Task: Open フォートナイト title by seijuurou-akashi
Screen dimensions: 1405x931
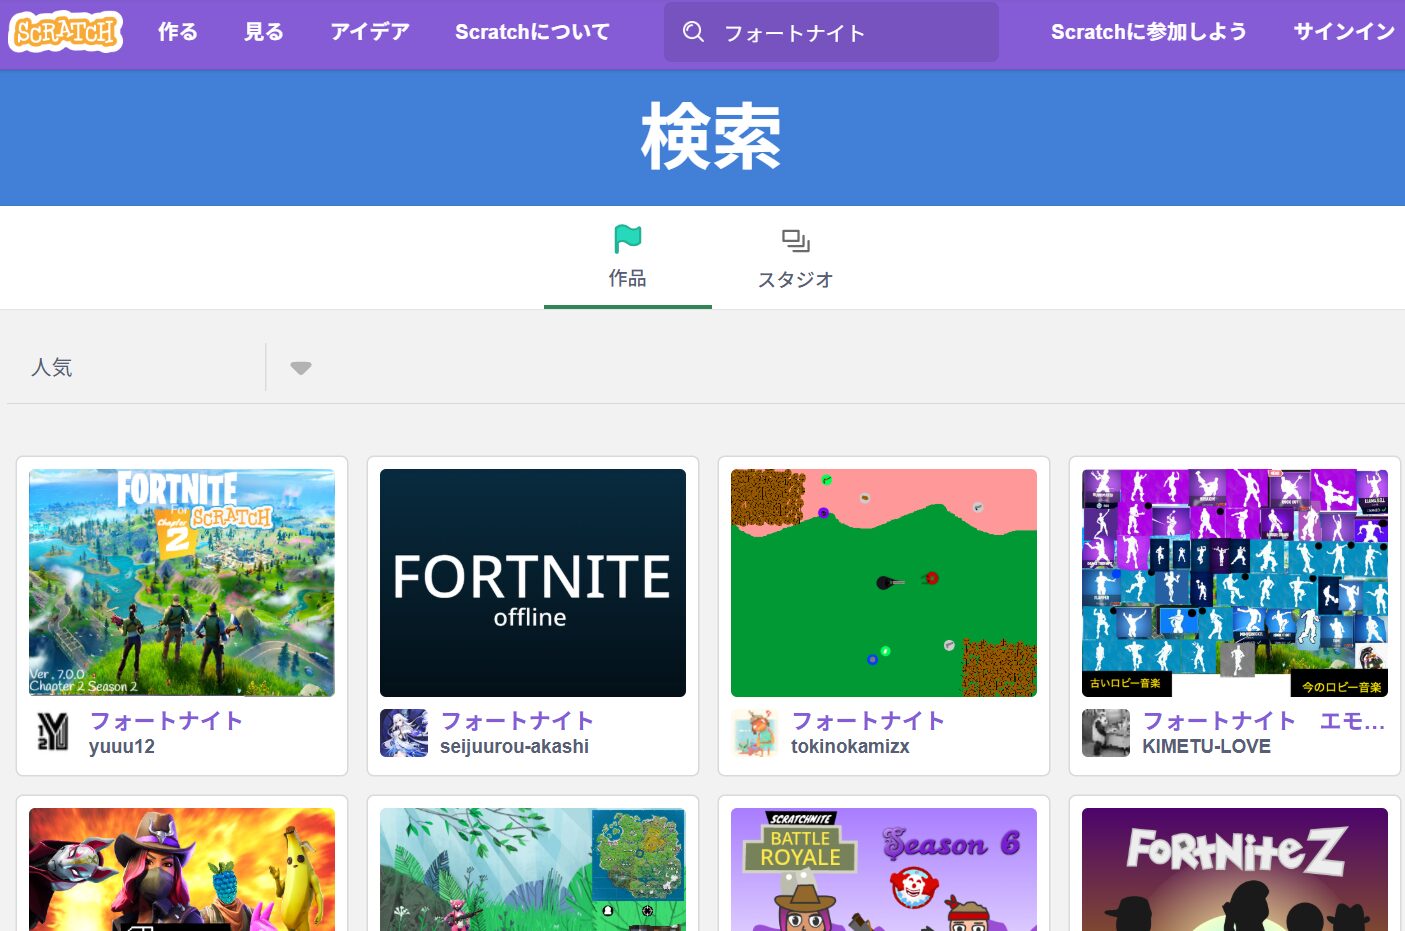Action: coord(517,721)
